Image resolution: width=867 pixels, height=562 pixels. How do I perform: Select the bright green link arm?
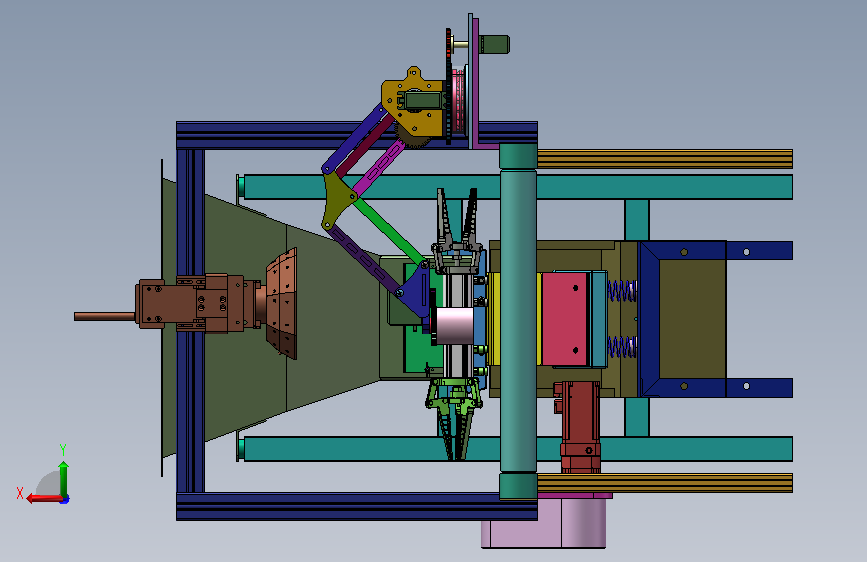coord(389,231)
